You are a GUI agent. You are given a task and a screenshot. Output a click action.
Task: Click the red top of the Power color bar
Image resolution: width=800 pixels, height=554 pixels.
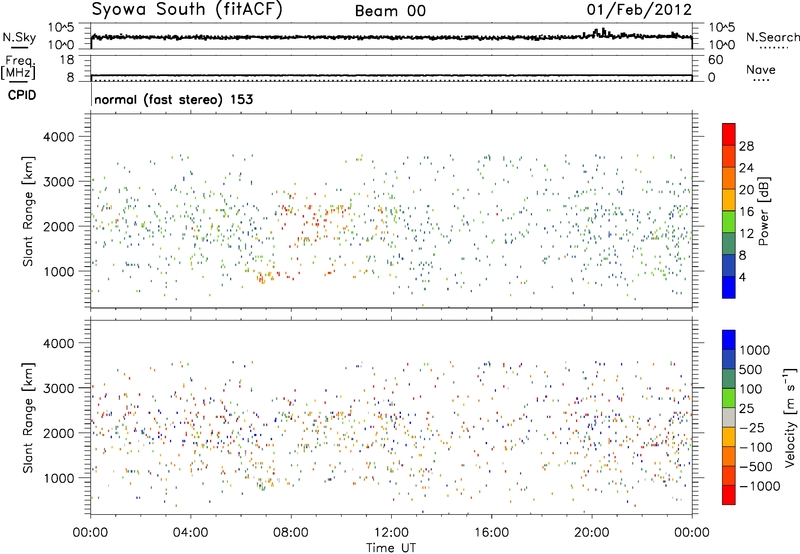(x=729, y=134)
